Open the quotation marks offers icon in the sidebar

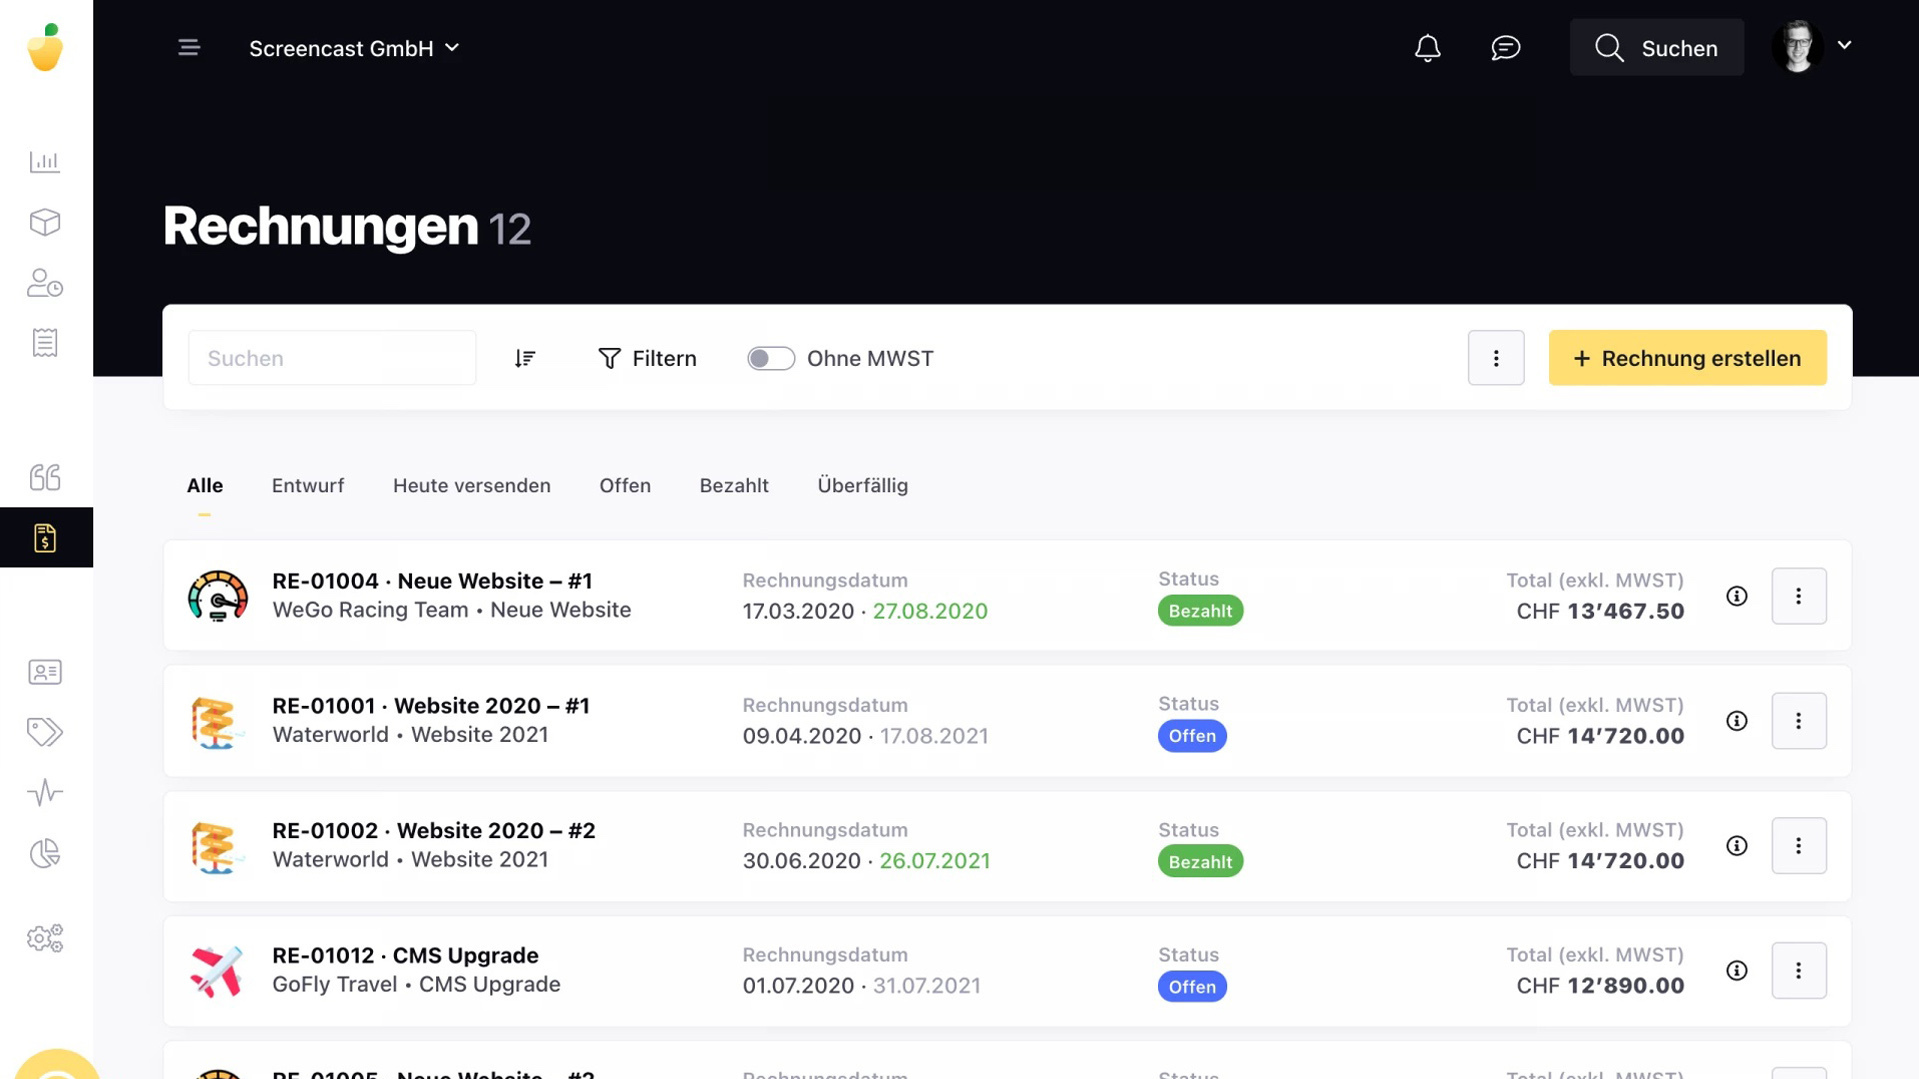click(x=45, y=477)
